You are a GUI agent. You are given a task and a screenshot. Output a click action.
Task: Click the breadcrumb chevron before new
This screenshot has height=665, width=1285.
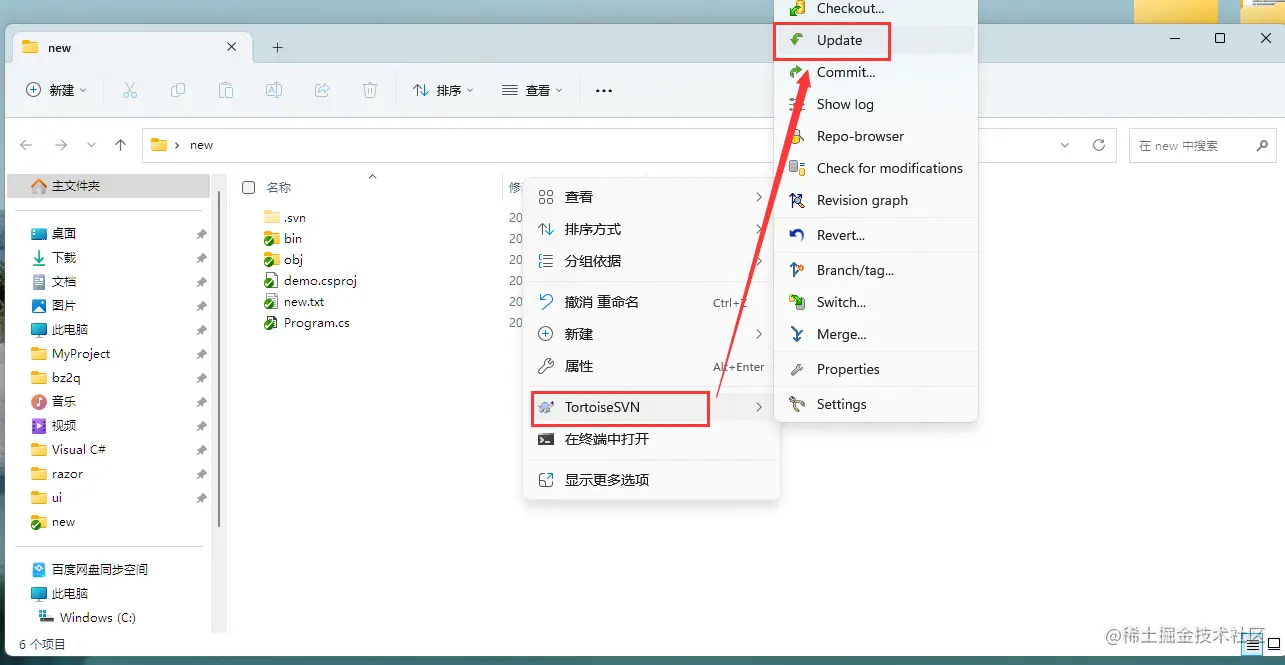pyautogui.click(x=177, y=145)
